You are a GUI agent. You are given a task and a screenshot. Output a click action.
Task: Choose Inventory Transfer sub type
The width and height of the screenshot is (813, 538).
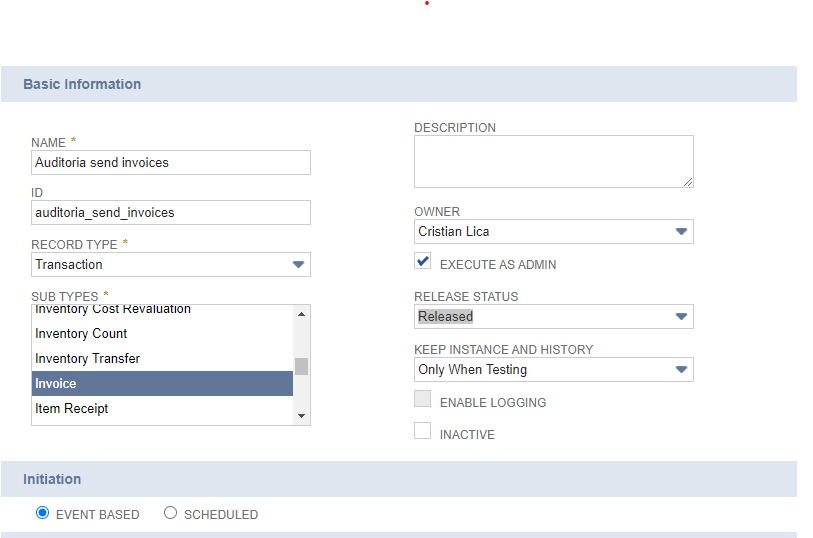[162, 359]
